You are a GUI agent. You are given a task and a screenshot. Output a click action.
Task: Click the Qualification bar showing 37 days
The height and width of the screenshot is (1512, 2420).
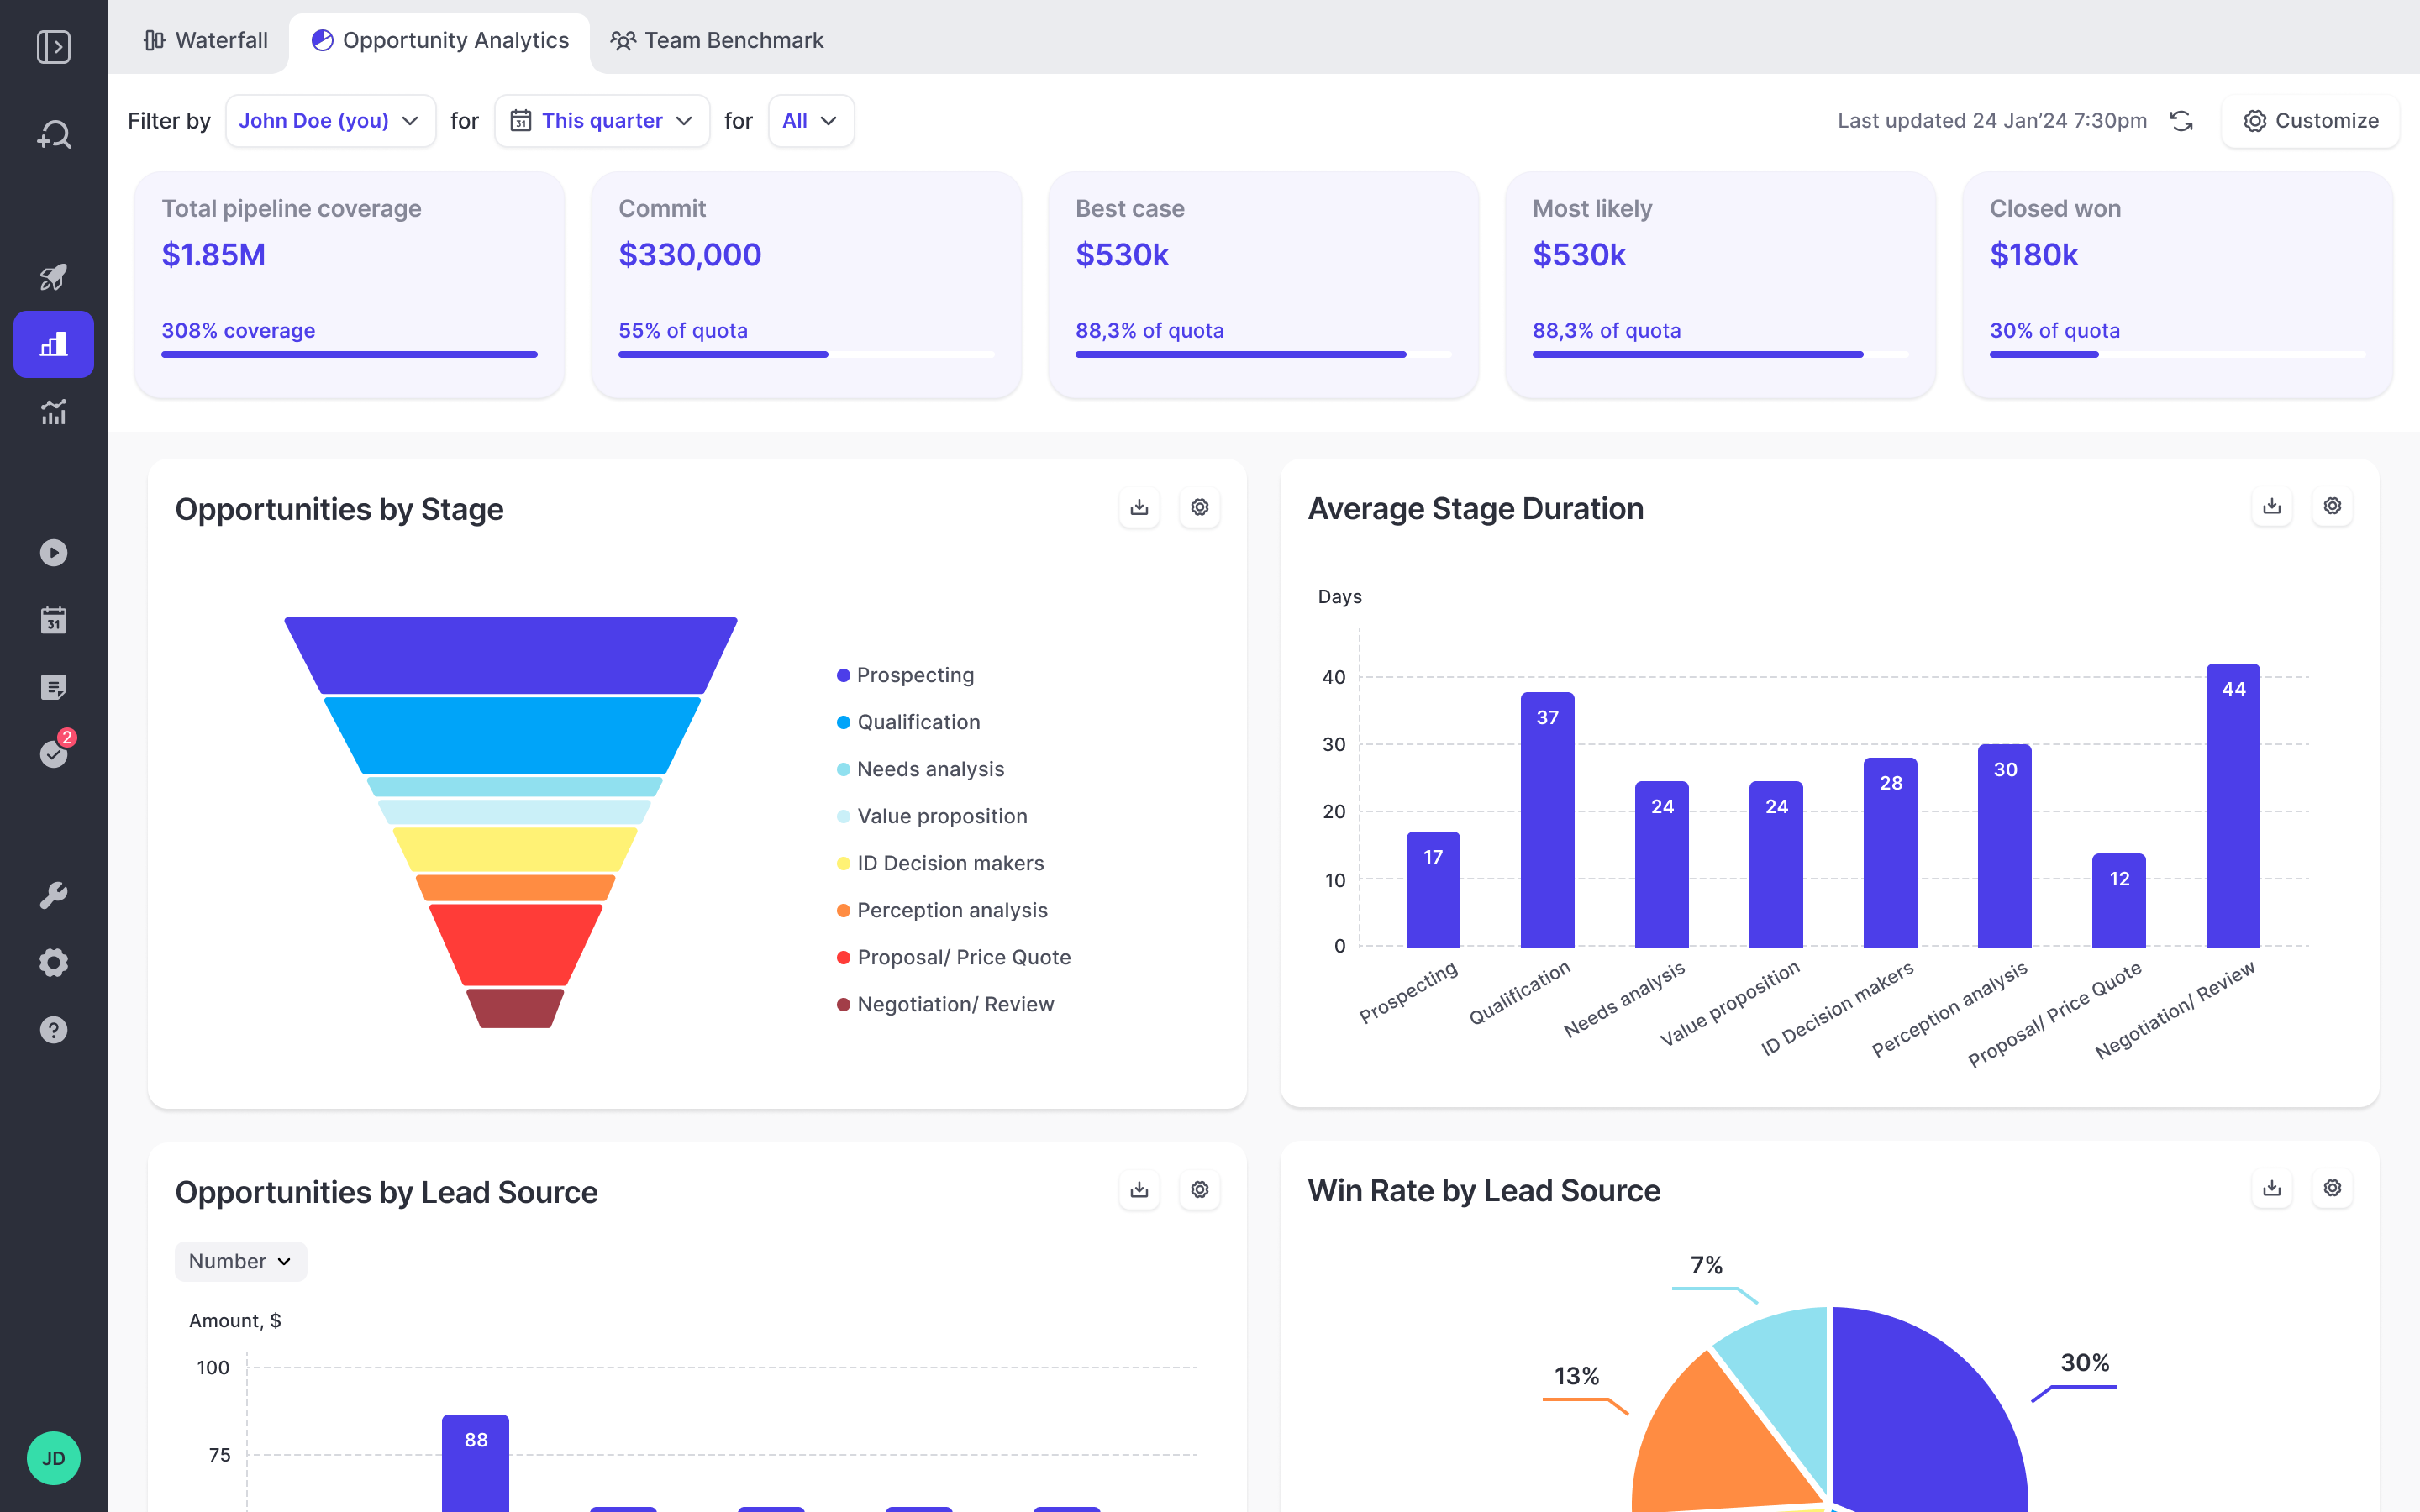click(1547, 819)
